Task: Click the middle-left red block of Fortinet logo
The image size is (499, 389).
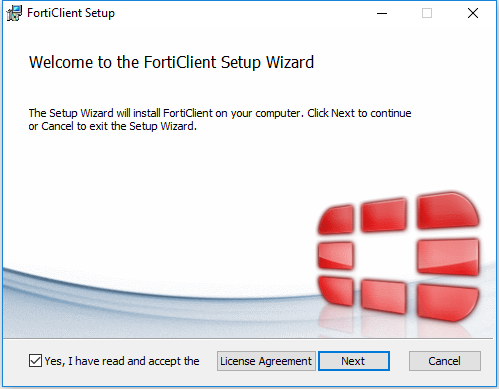Action: pos(336,255)
